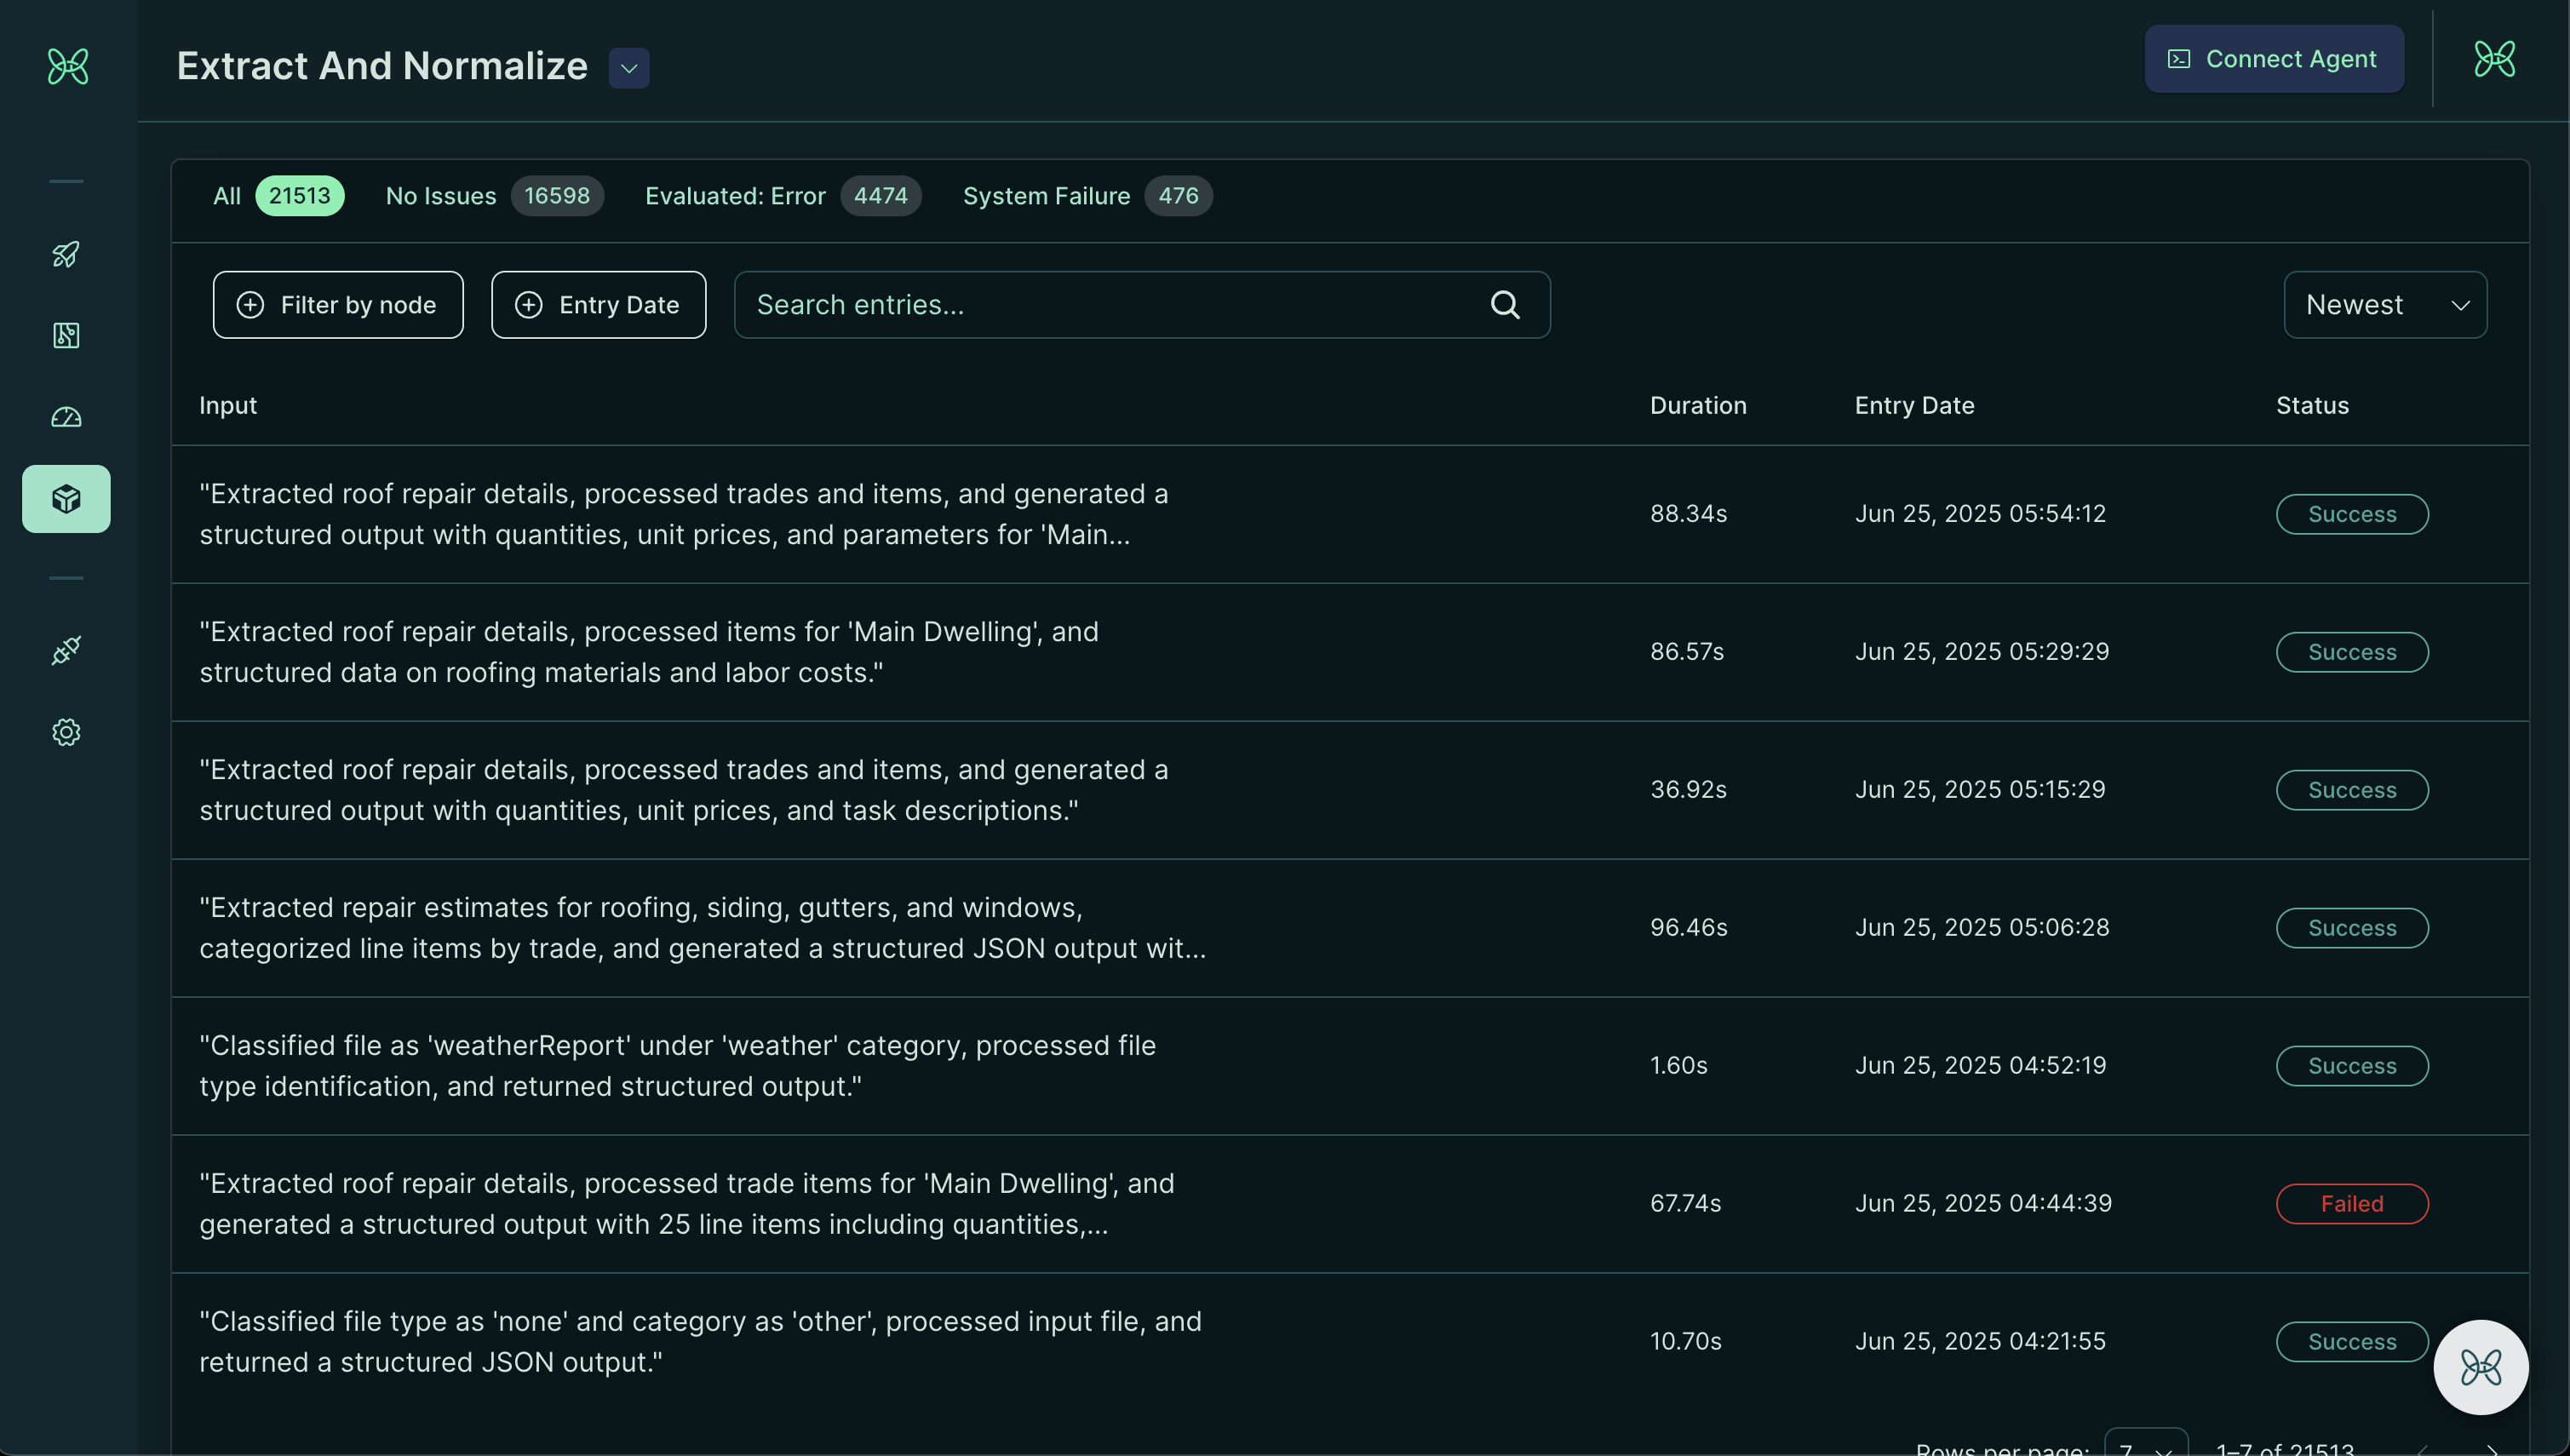Viewport: 2570px width, 1456px height.
Task: Click the search magnifier icon
Action: tap(1505, 305)
